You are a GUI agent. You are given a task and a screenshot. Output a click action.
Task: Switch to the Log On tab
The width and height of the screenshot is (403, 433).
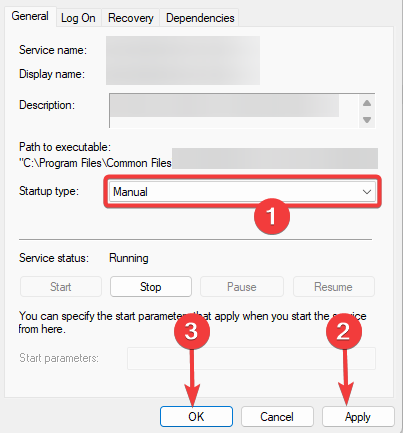tap(78, 18)
